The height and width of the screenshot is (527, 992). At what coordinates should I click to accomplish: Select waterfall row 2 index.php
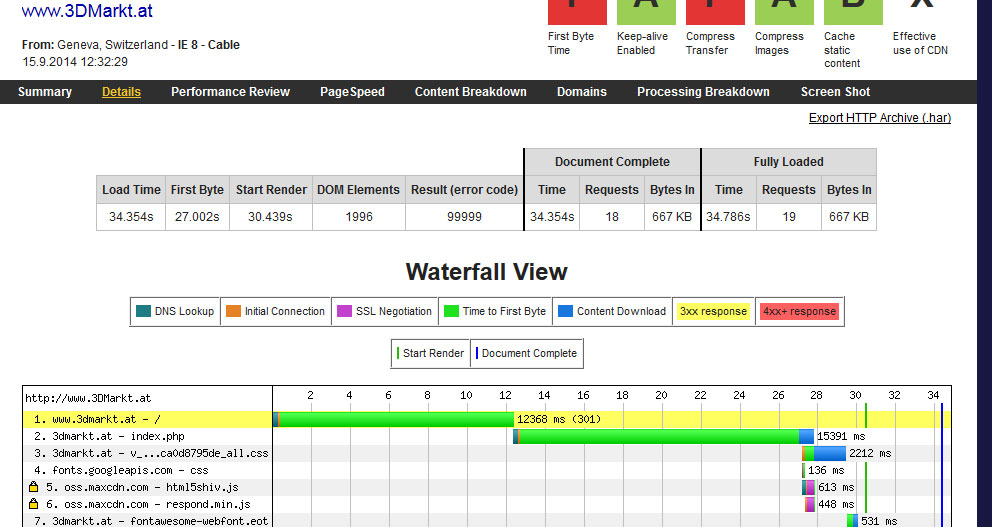[x=486, y=437]
